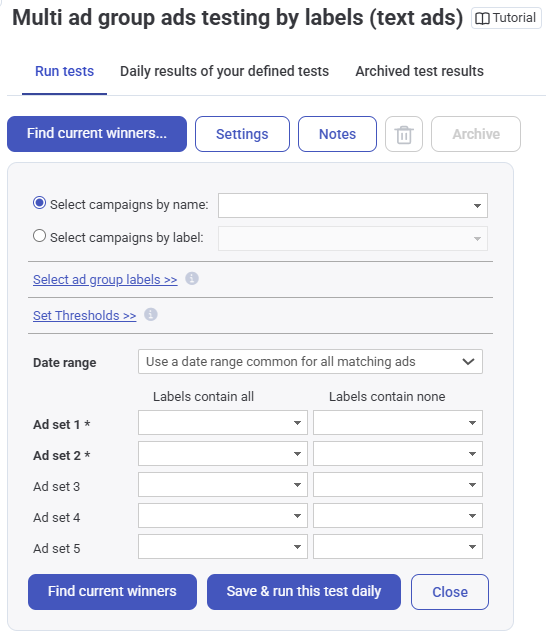Image resolution: width=546 pixels, height=636 pixels.
Task: Select campaigns by name radio button
Action: pyautogui.click(x=39, y=203)
